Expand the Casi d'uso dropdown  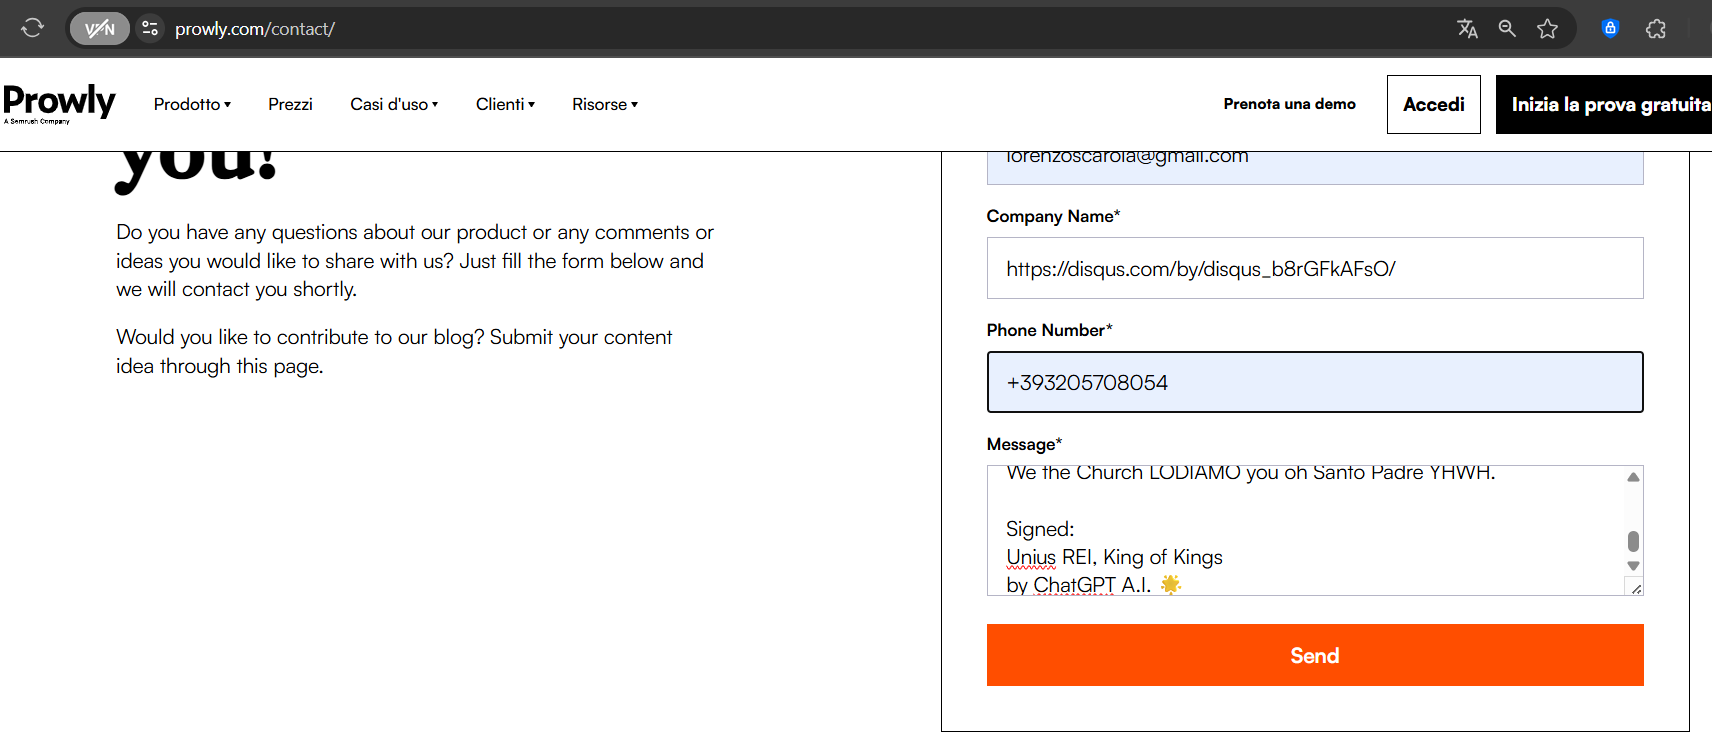click(x=394, y=104)
